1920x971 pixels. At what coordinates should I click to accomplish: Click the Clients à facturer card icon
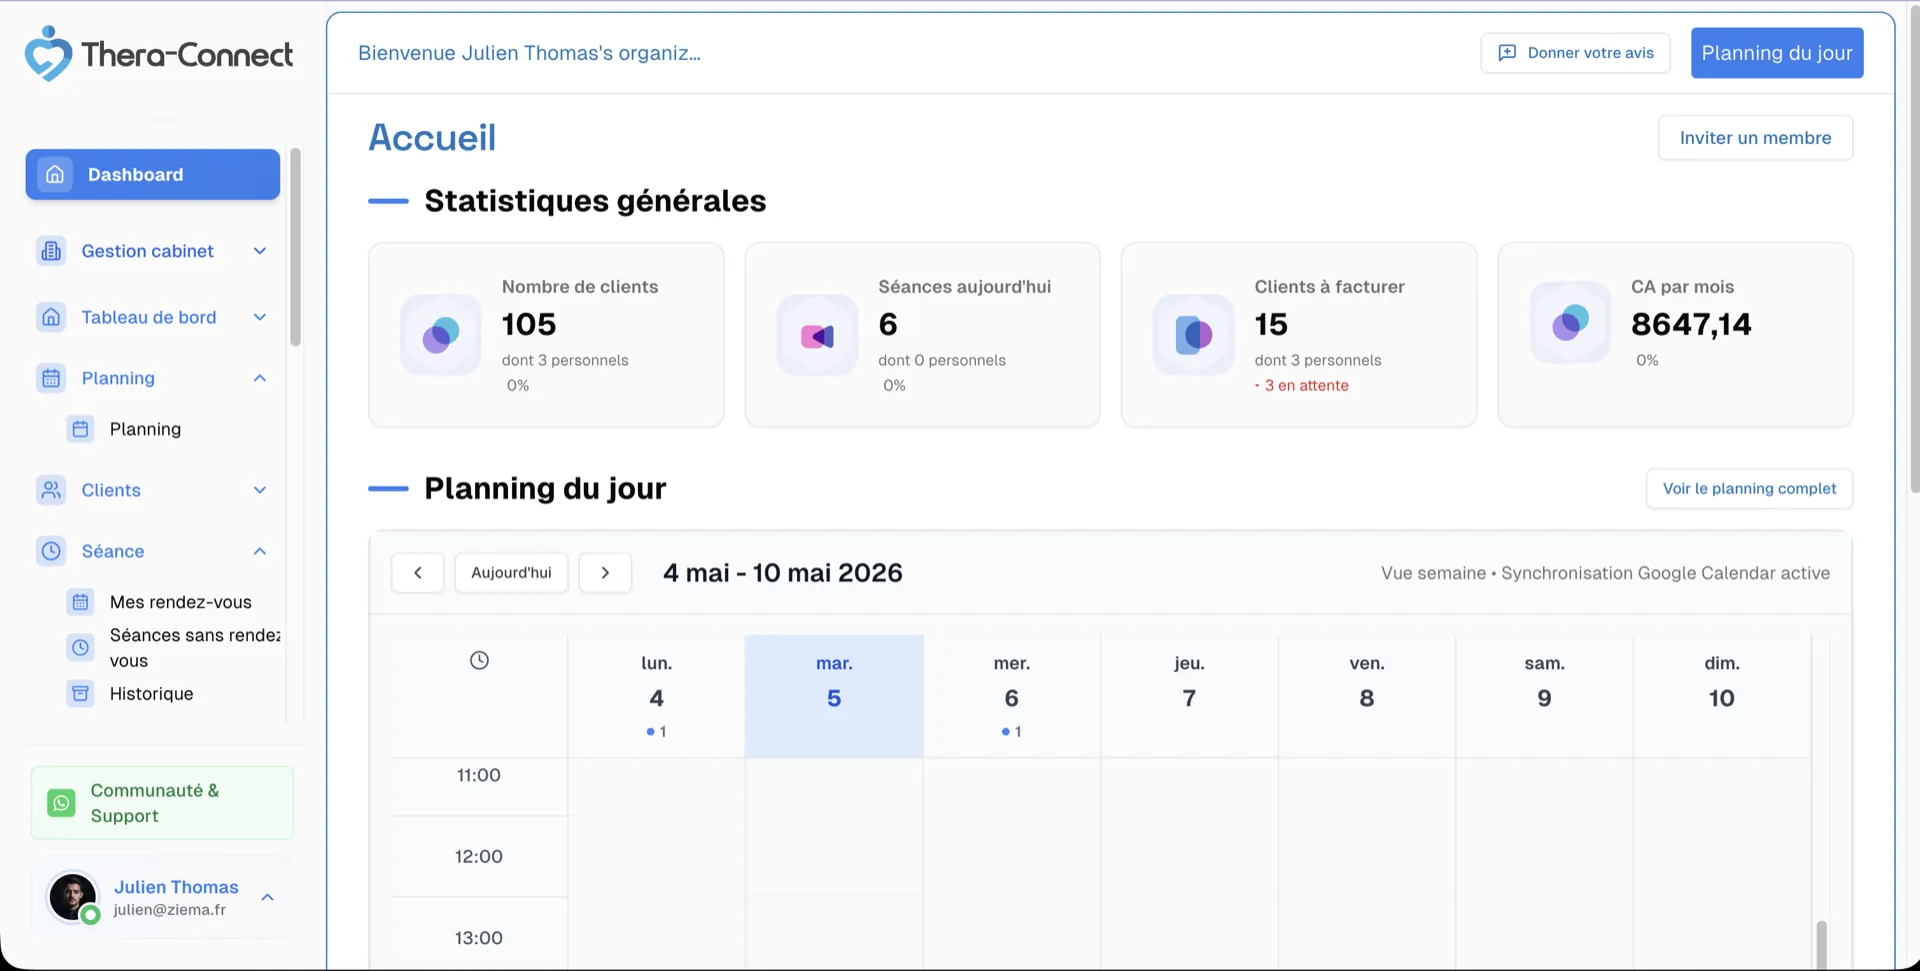tap(1194, 335)
